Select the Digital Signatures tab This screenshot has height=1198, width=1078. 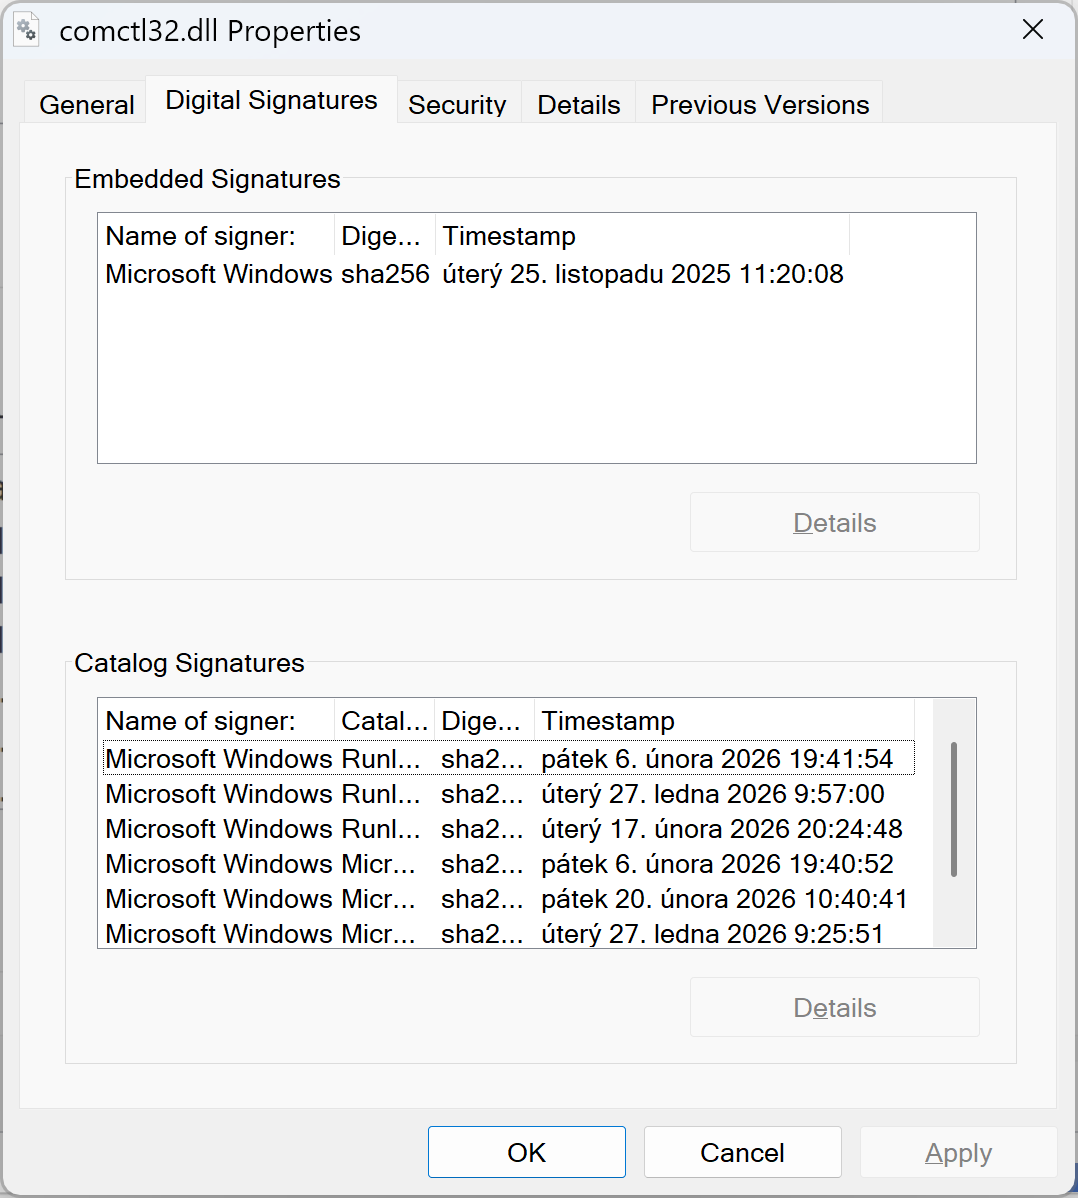point(271,100)
